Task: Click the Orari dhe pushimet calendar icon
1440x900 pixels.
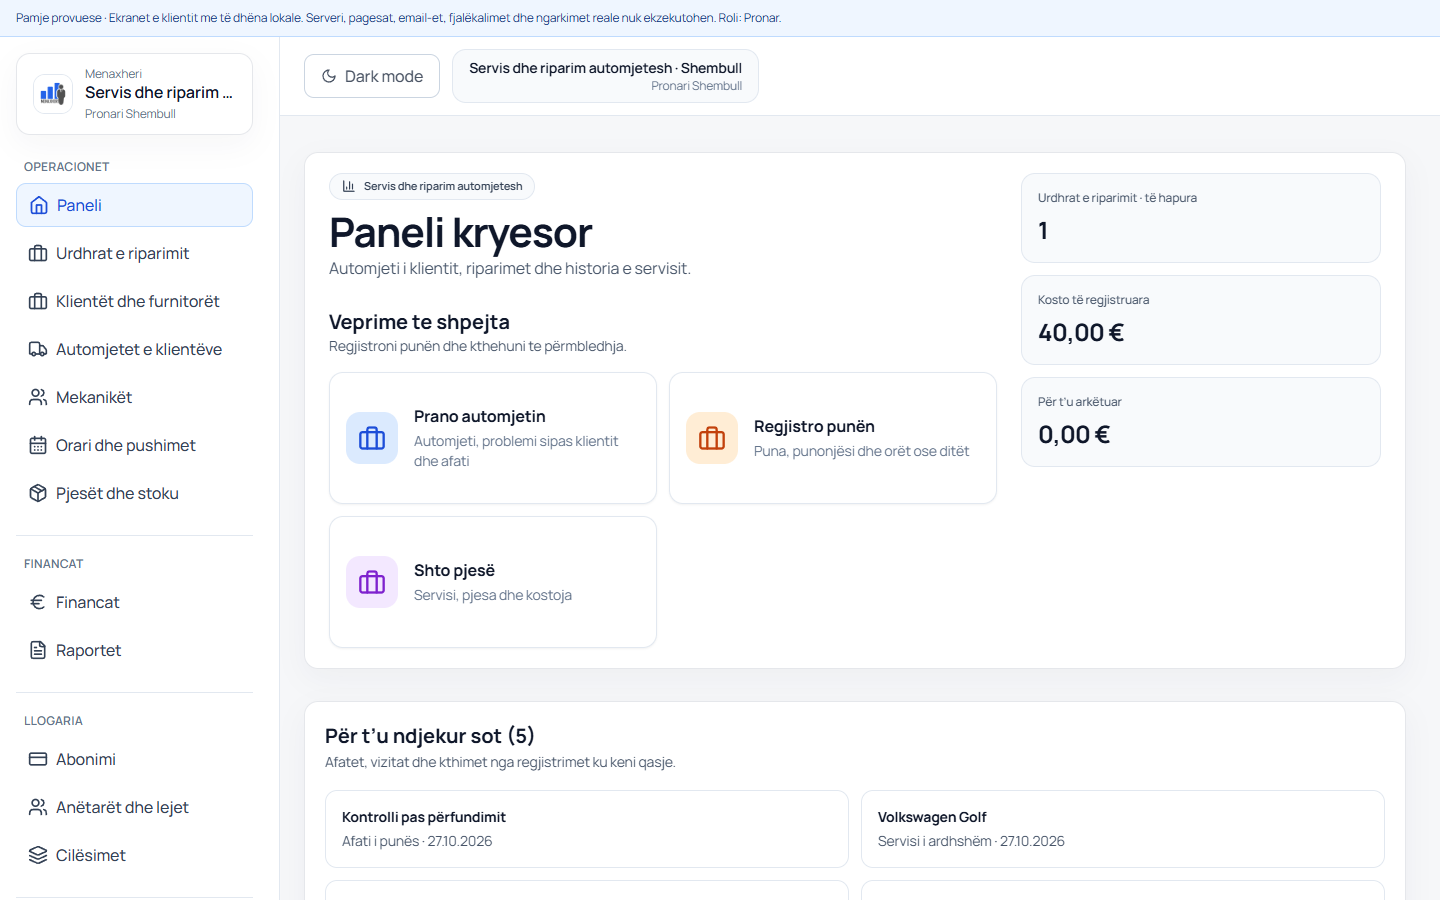Action: [38, 445]
